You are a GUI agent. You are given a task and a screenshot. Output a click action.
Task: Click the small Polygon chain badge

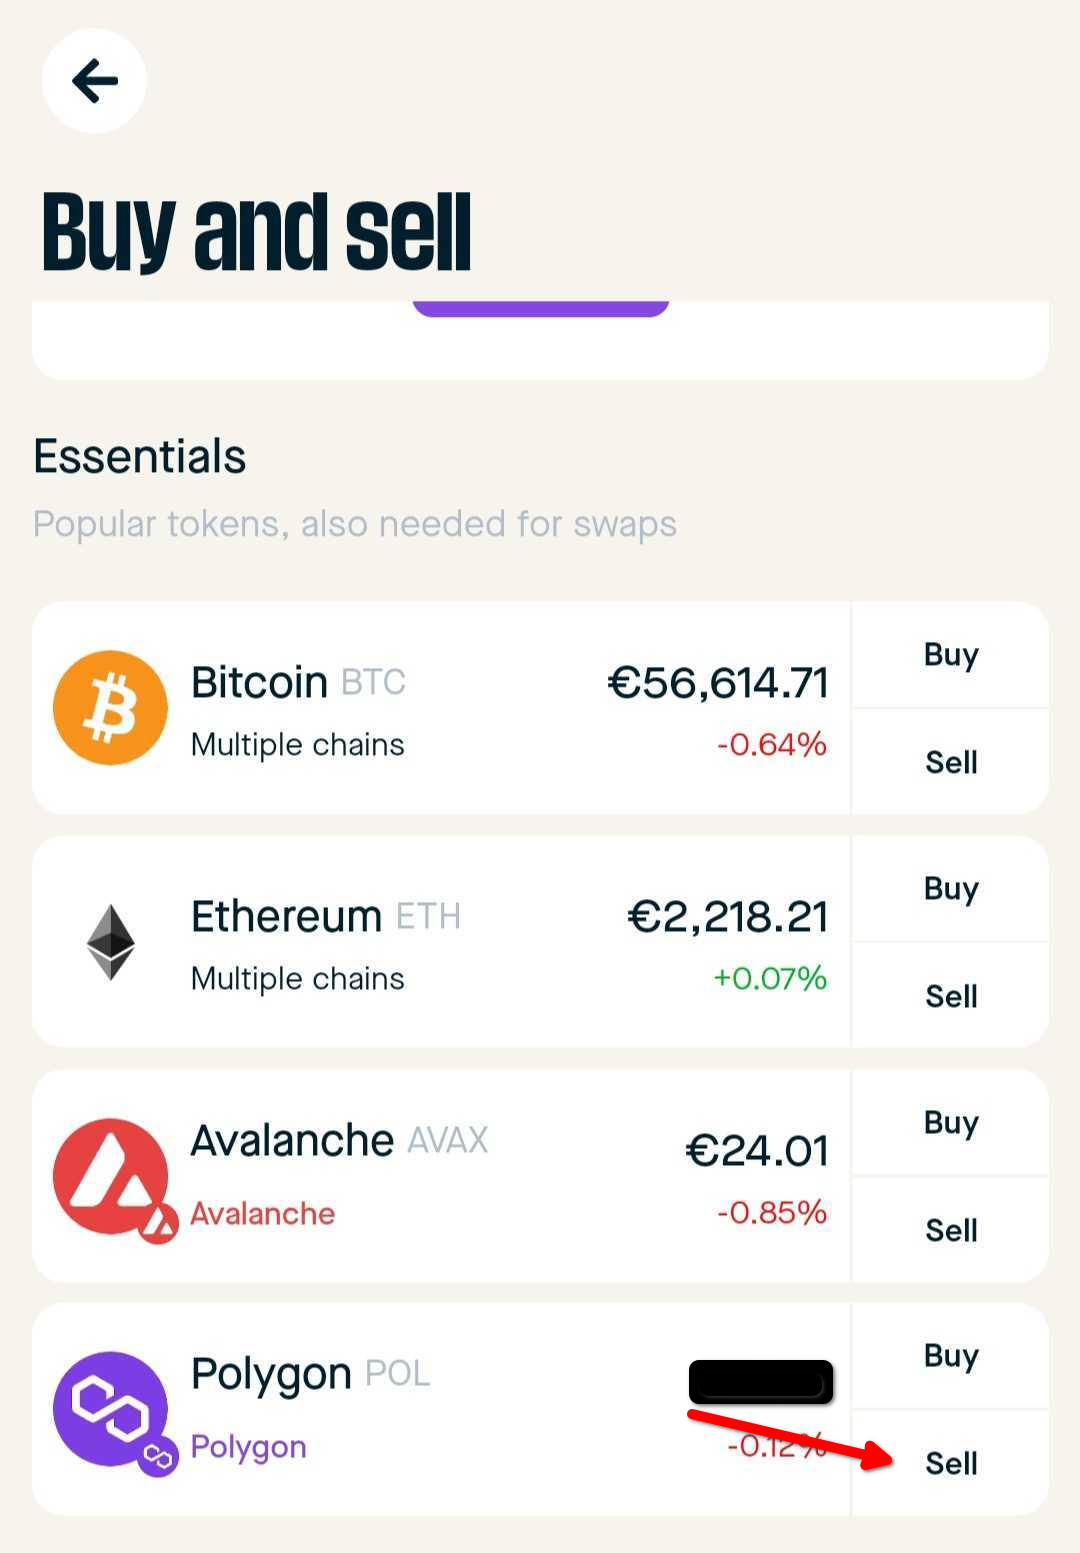coord(157,1456)
